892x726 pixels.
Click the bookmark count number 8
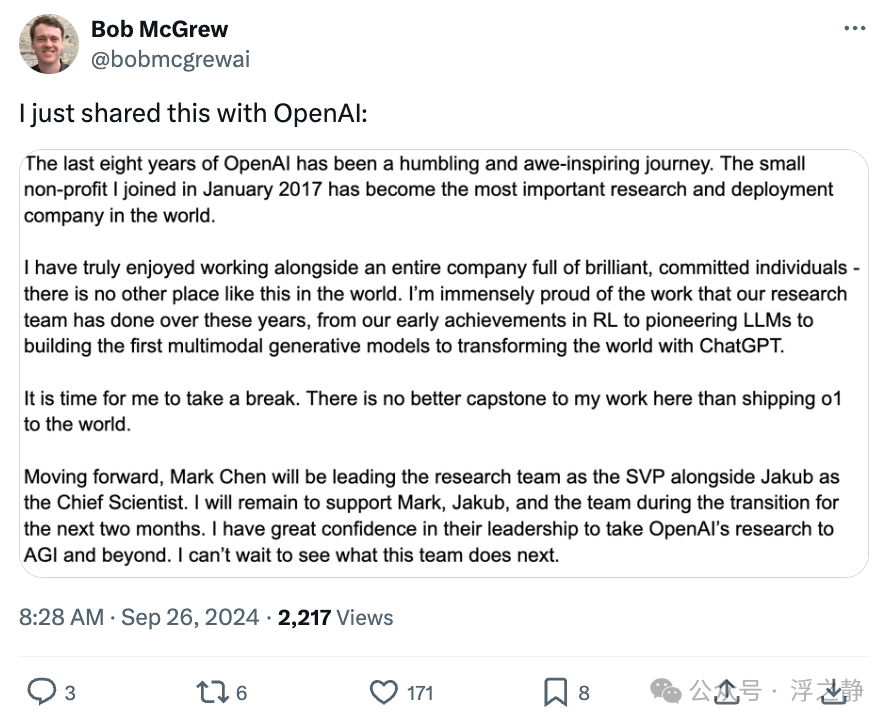point(584,692)
